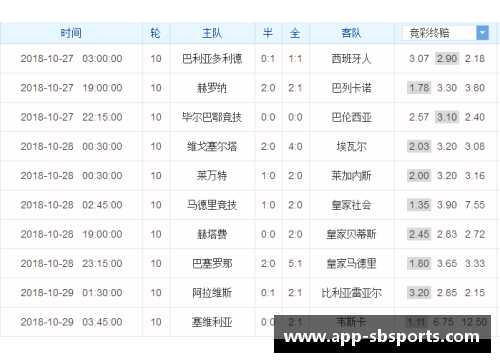Select the highlighted 2.03 home odds
Screen dimensions: 500x362
pos(419,146)
